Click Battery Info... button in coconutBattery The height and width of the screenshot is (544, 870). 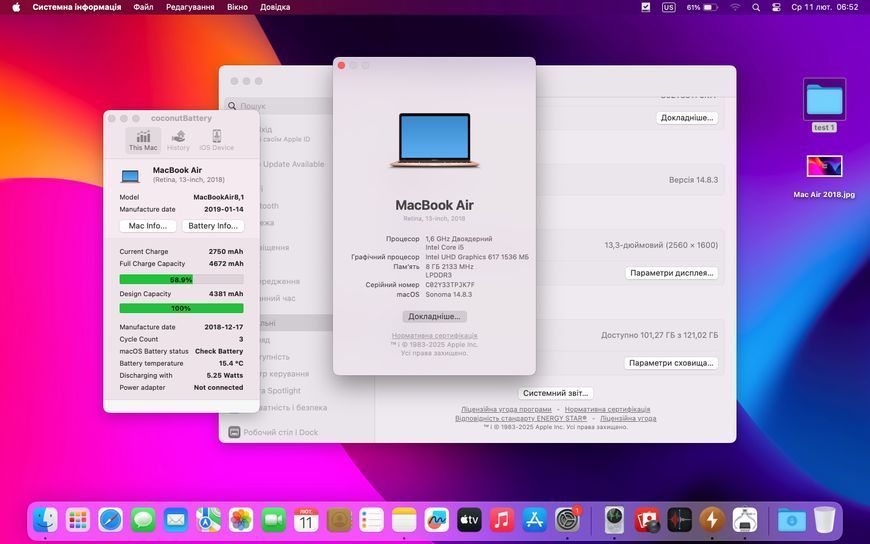click(213, 226)
